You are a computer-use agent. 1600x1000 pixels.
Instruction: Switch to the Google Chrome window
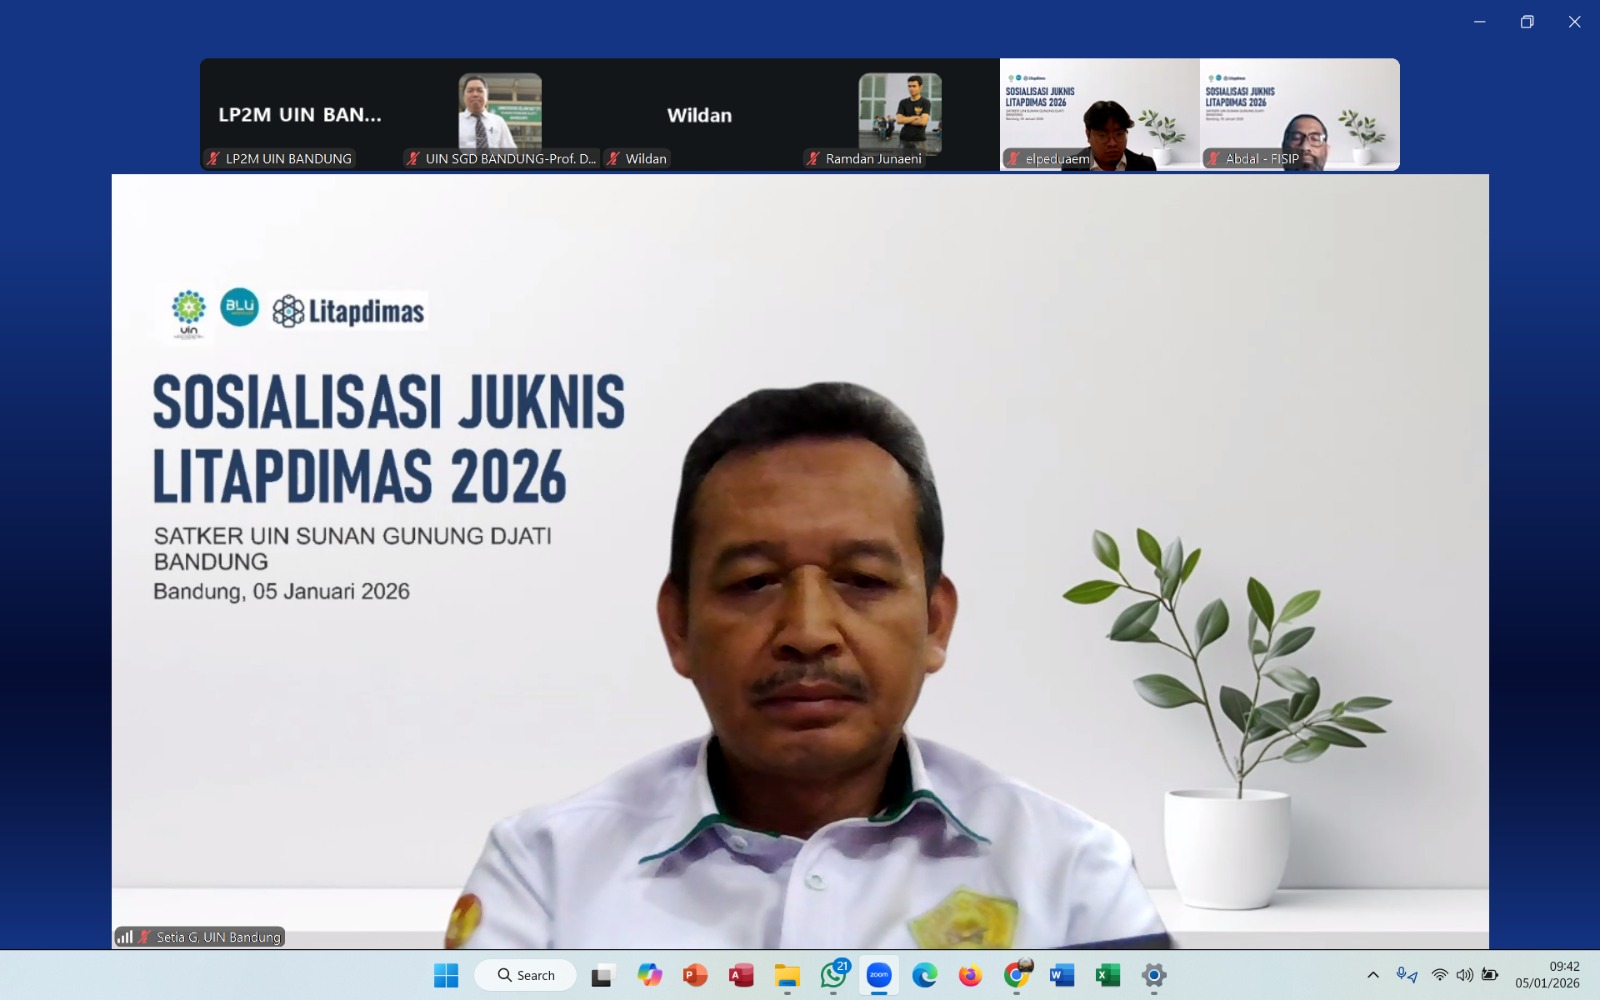1016,975
